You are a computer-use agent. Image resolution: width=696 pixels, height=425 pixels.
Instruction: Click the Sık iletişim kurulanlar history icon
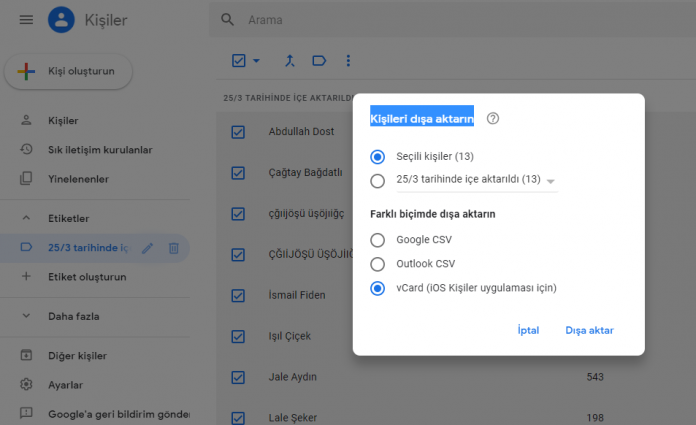point(26,149)
